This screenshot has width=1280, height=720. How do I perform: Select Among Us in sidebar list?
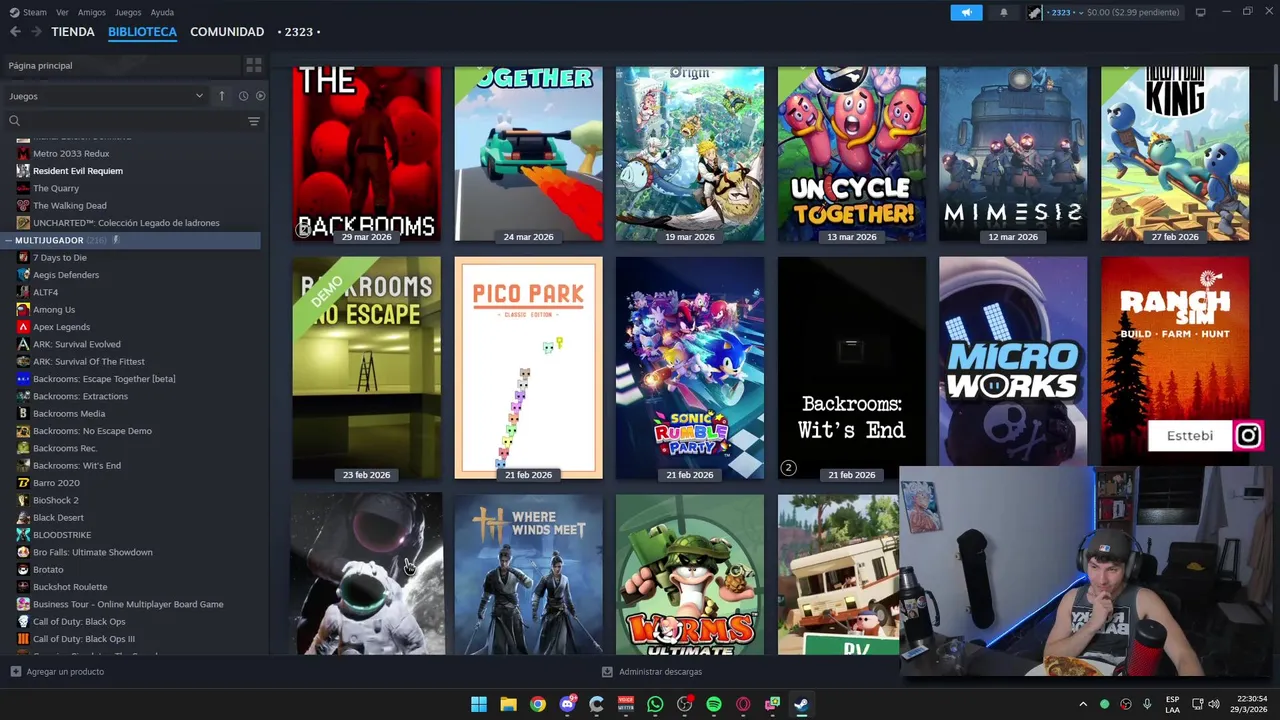(x=54, y=310)
